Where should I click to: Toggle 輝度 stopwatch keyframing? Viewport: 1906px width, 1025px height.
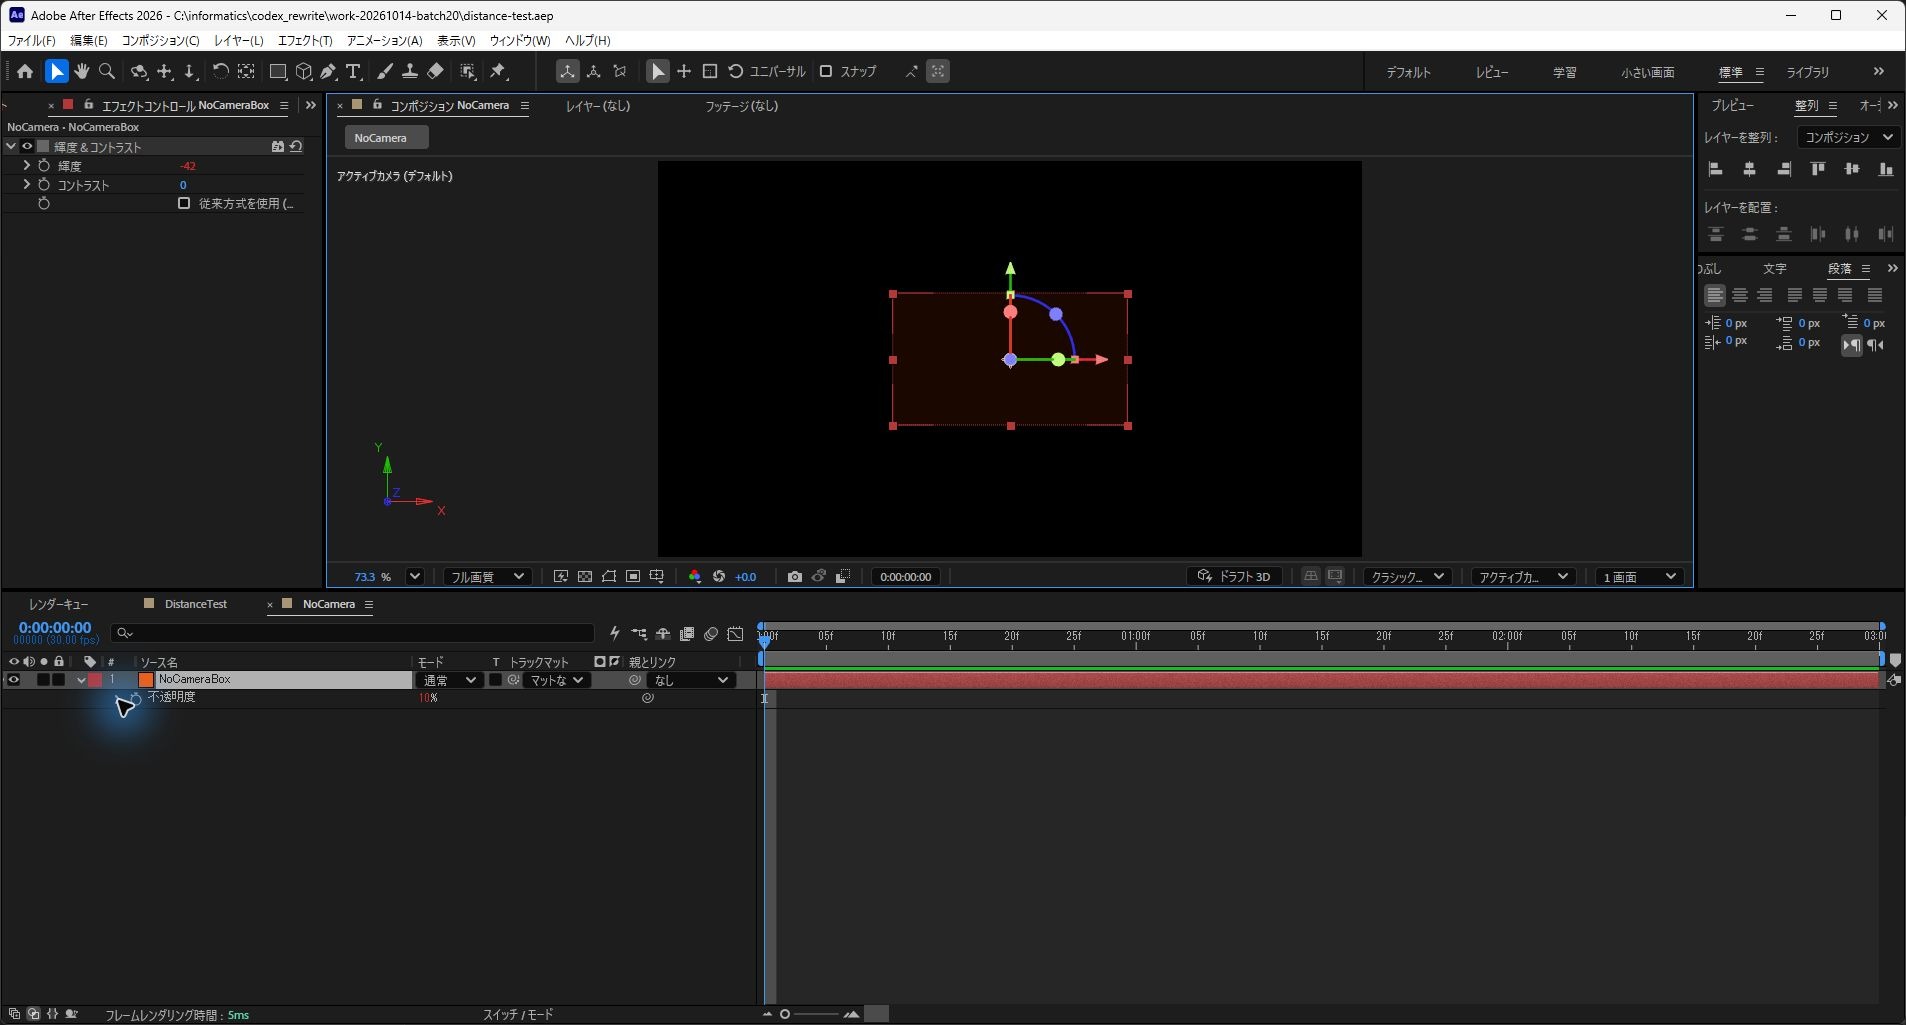(44, 166)
